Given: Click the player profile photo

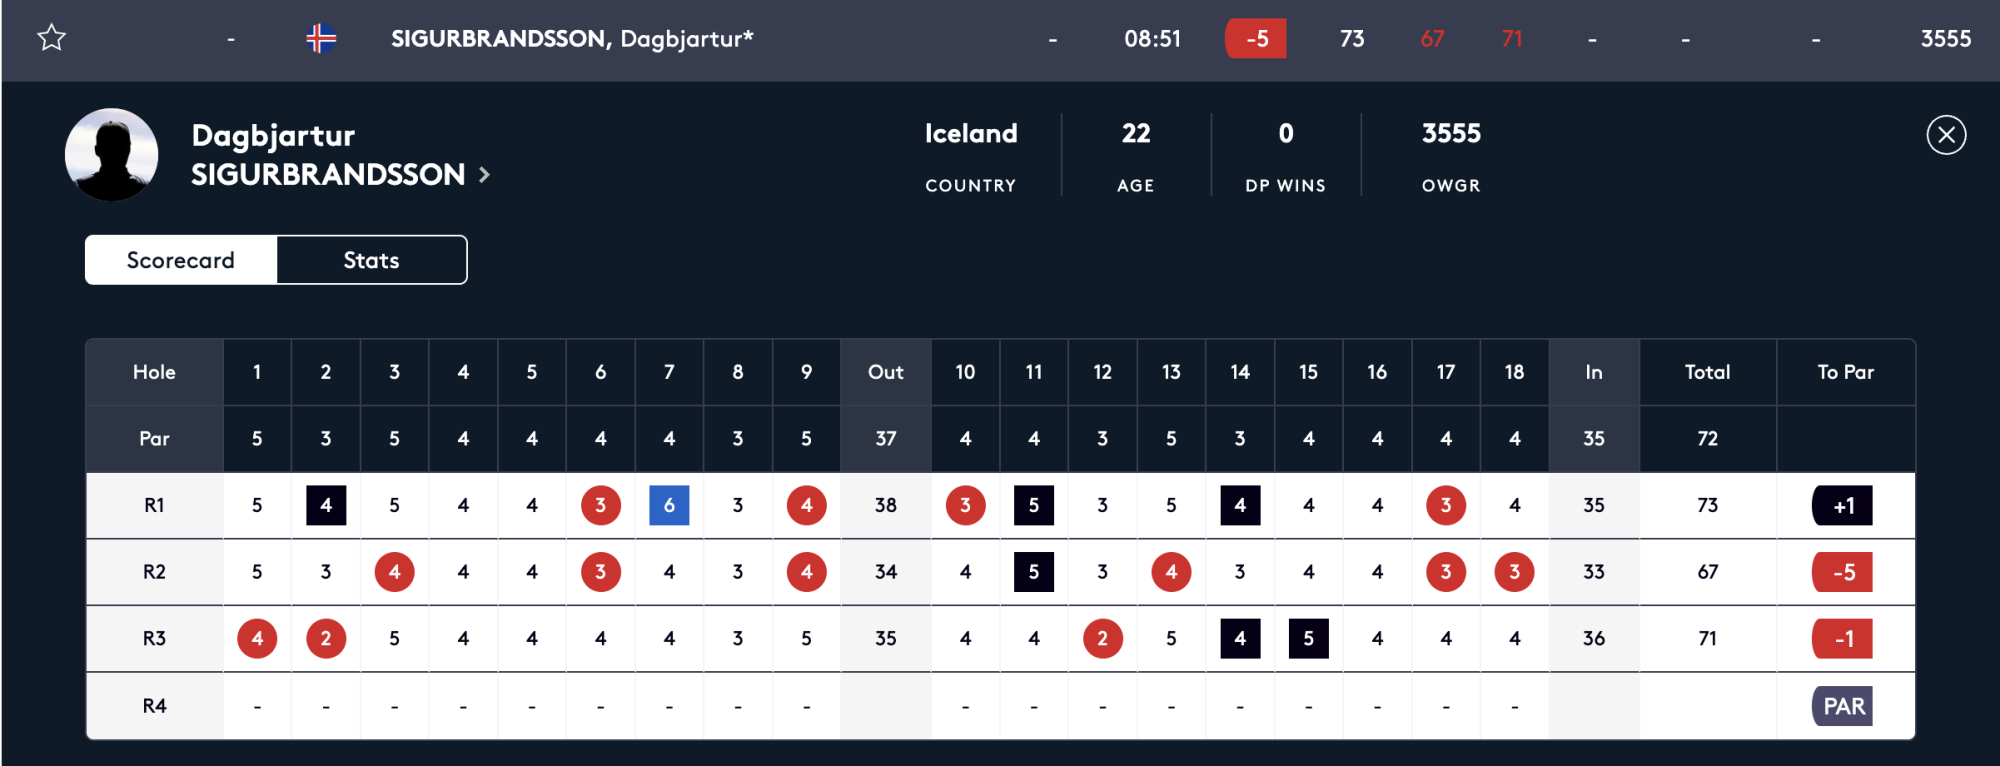Looking at the screenshot, I should (x=111, y=155).
